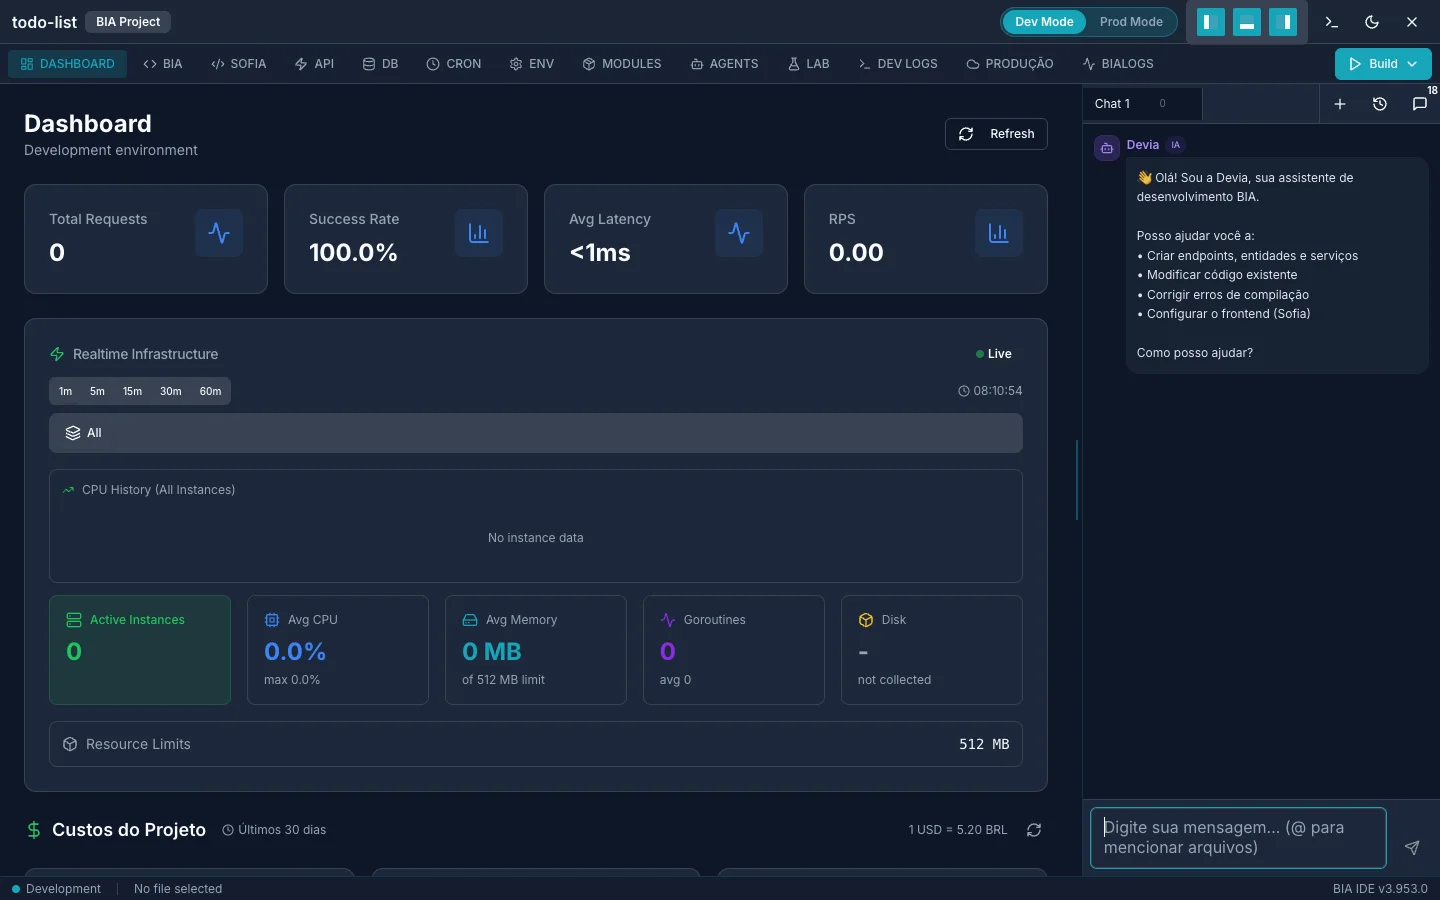
Task: Open the LAB tab
Action: click(809, 64)
